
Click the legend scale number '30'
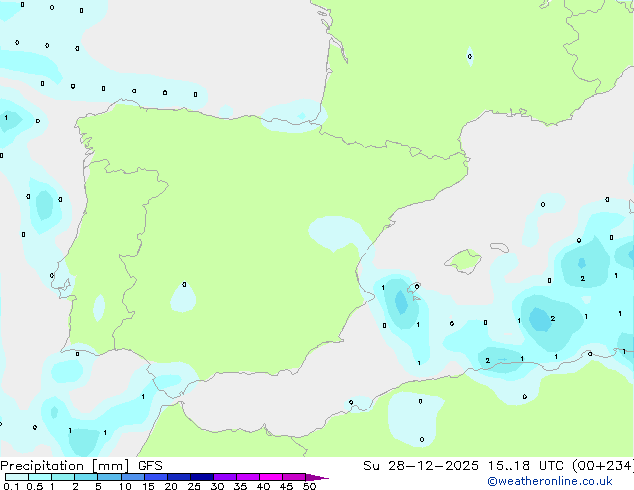[217, 486]
